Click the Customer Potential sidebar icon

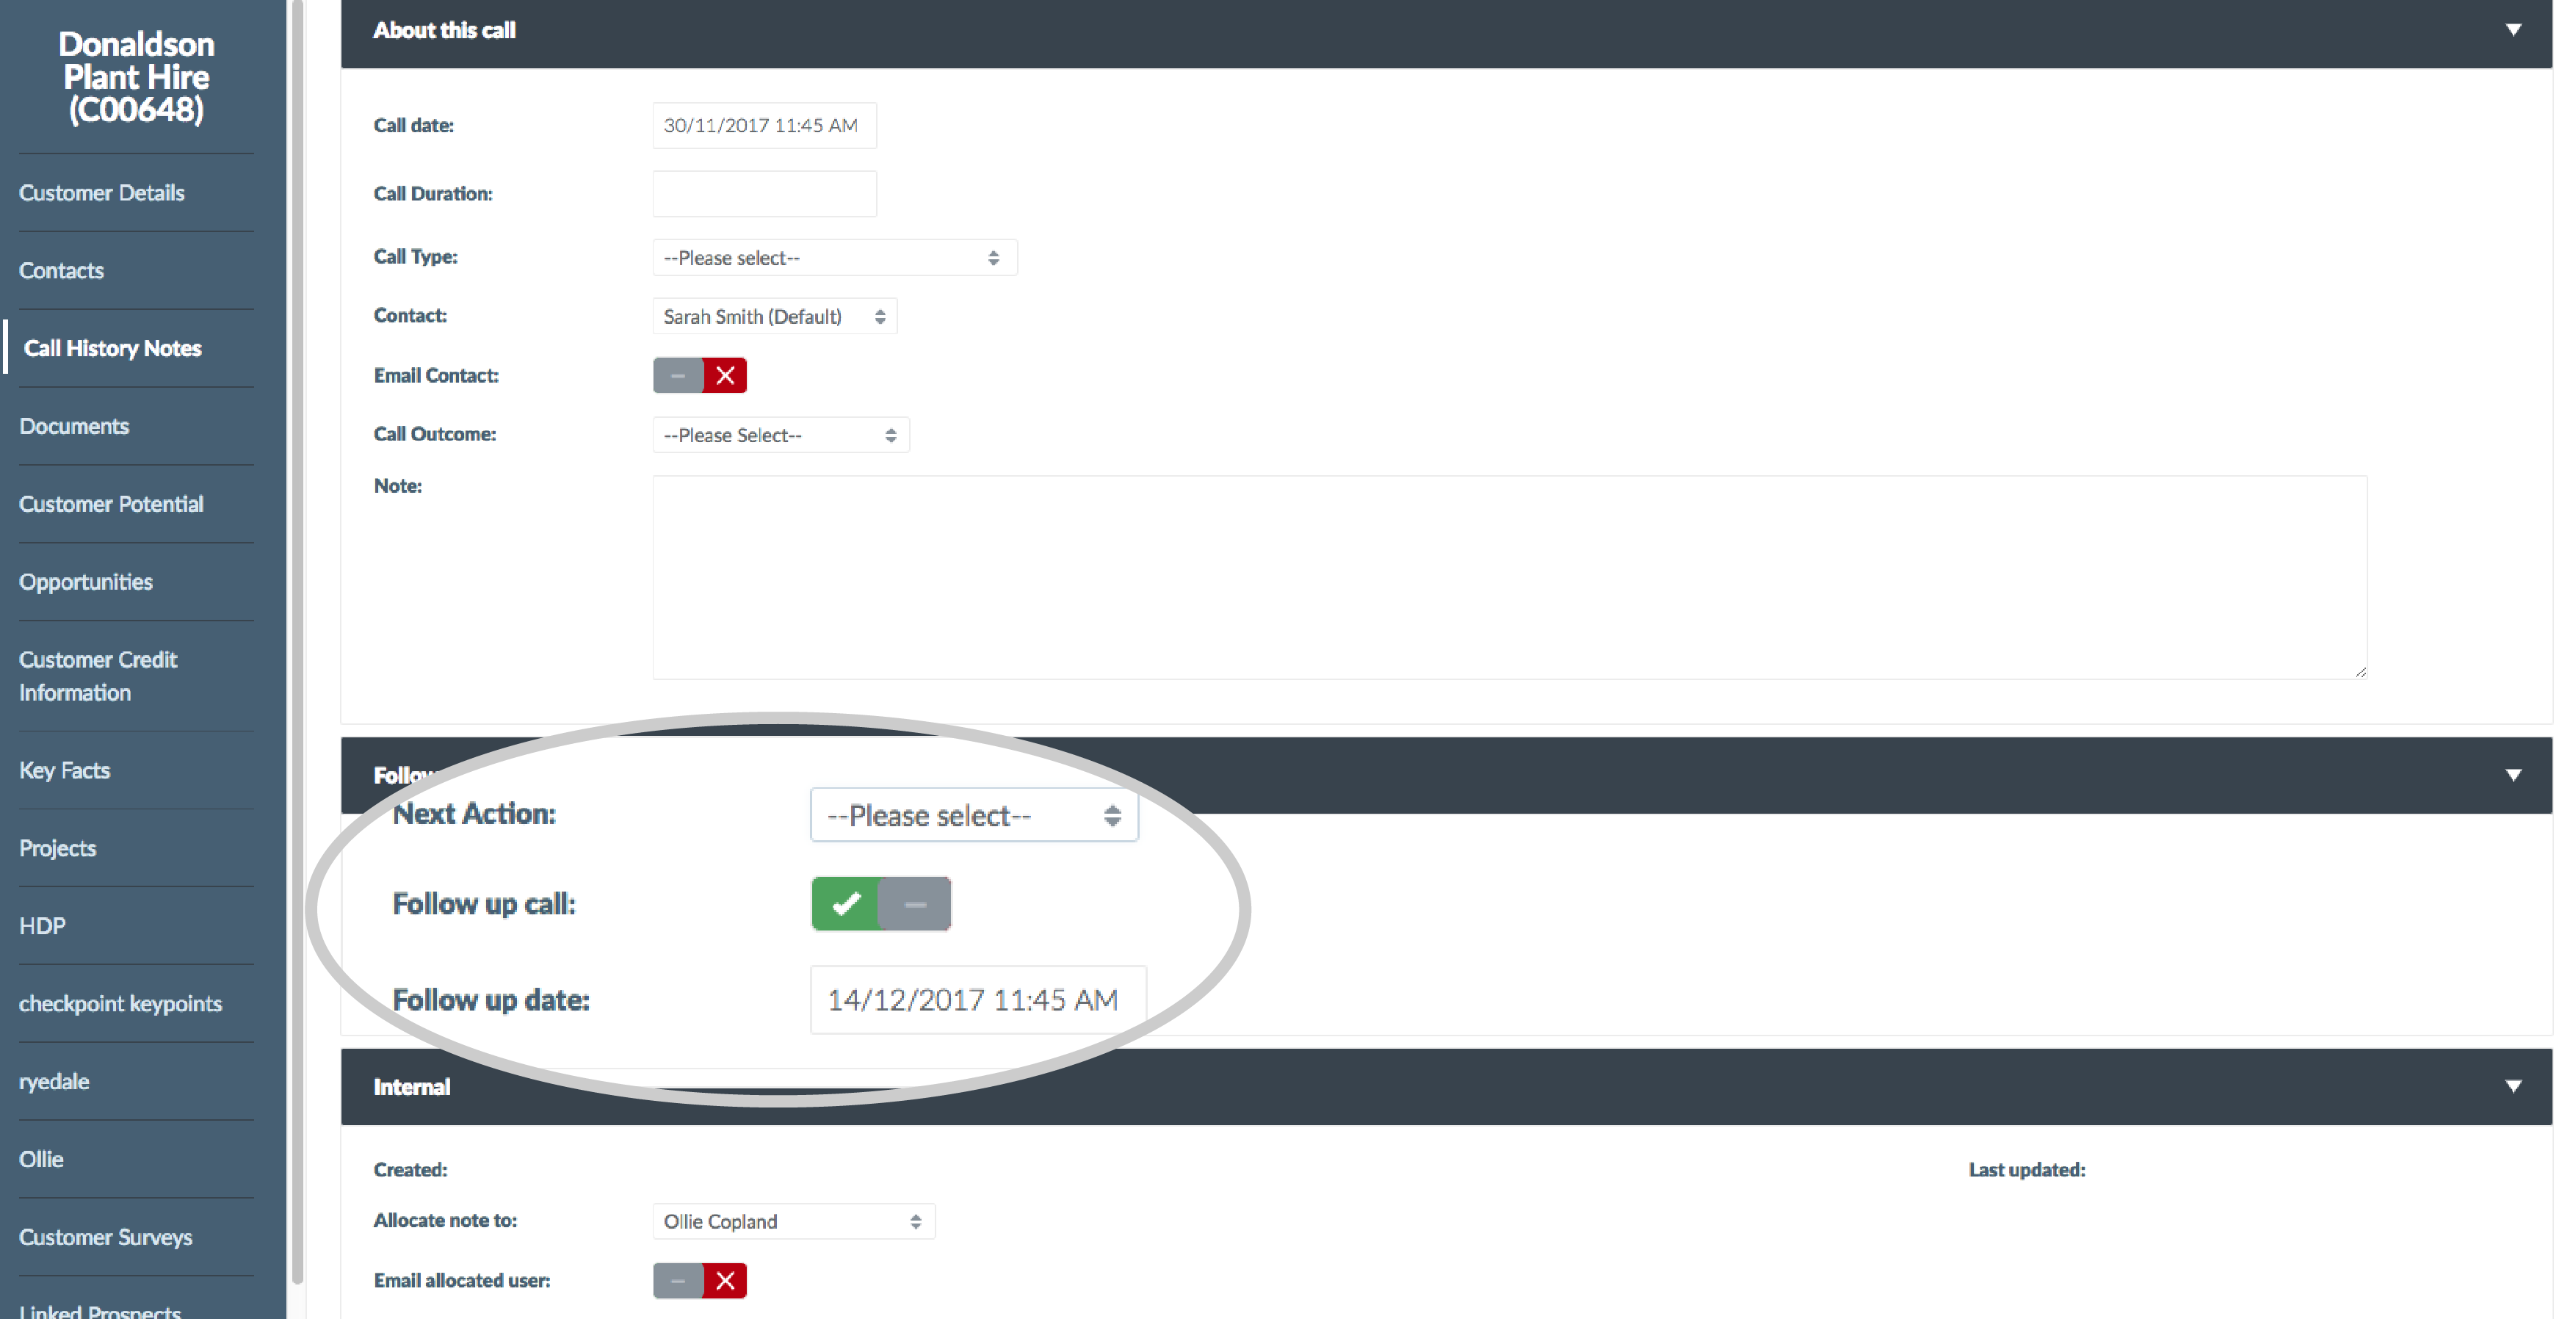tap(111, 503)
